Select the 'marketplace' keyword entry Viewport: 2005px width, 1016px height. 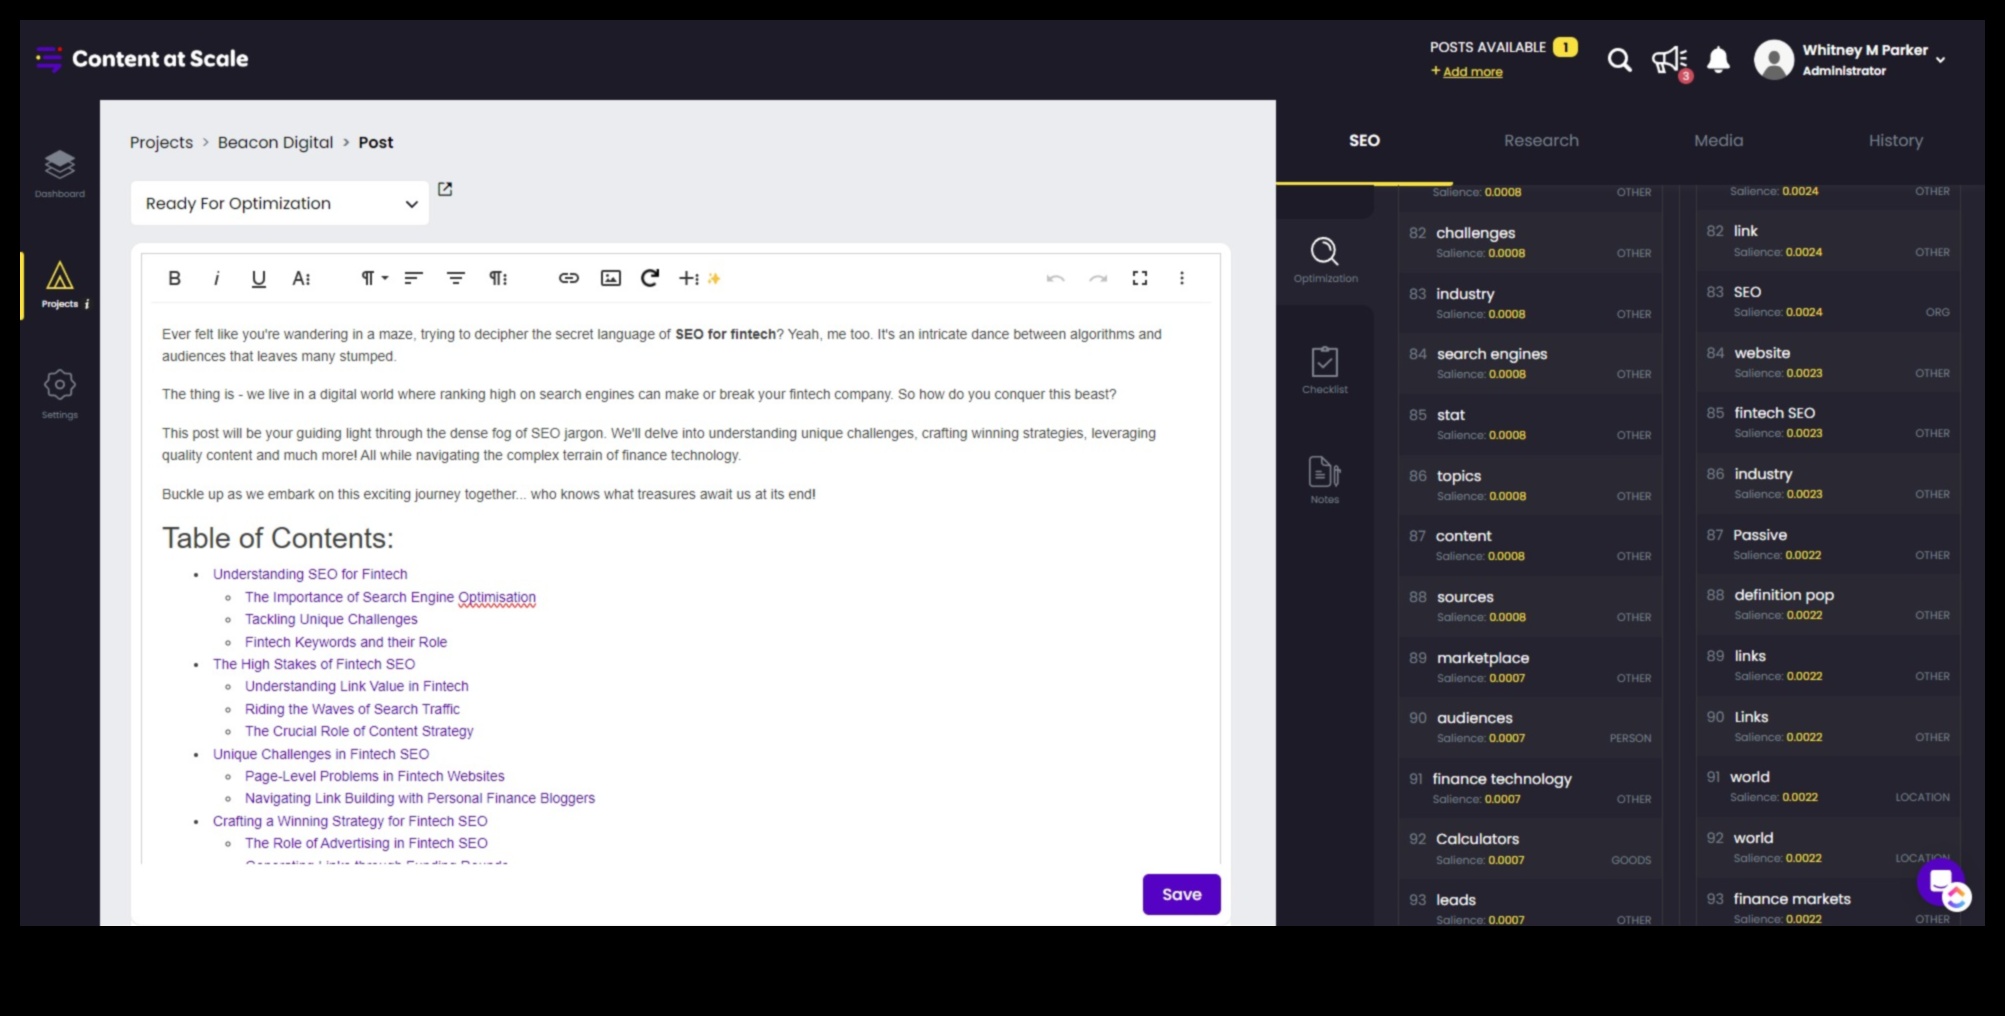[x=1482, y=658]
